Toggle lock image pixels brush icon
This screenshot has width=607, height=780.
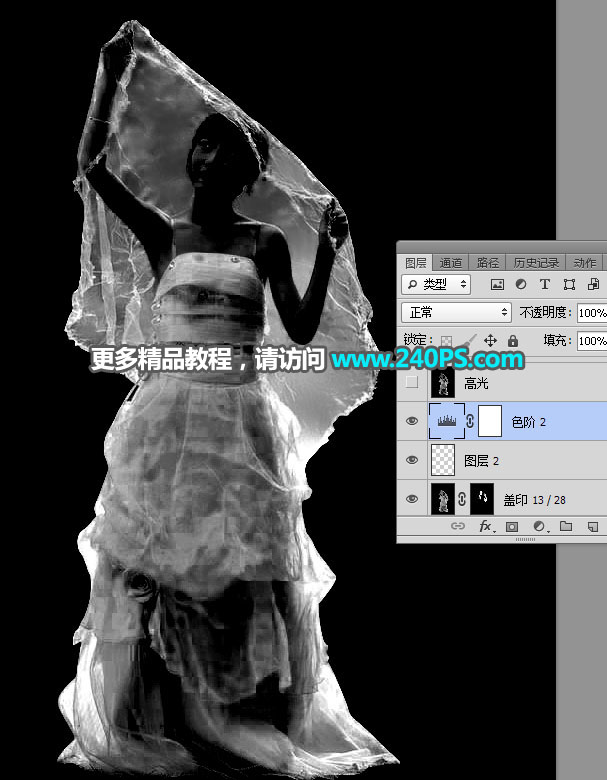point(468,341)
